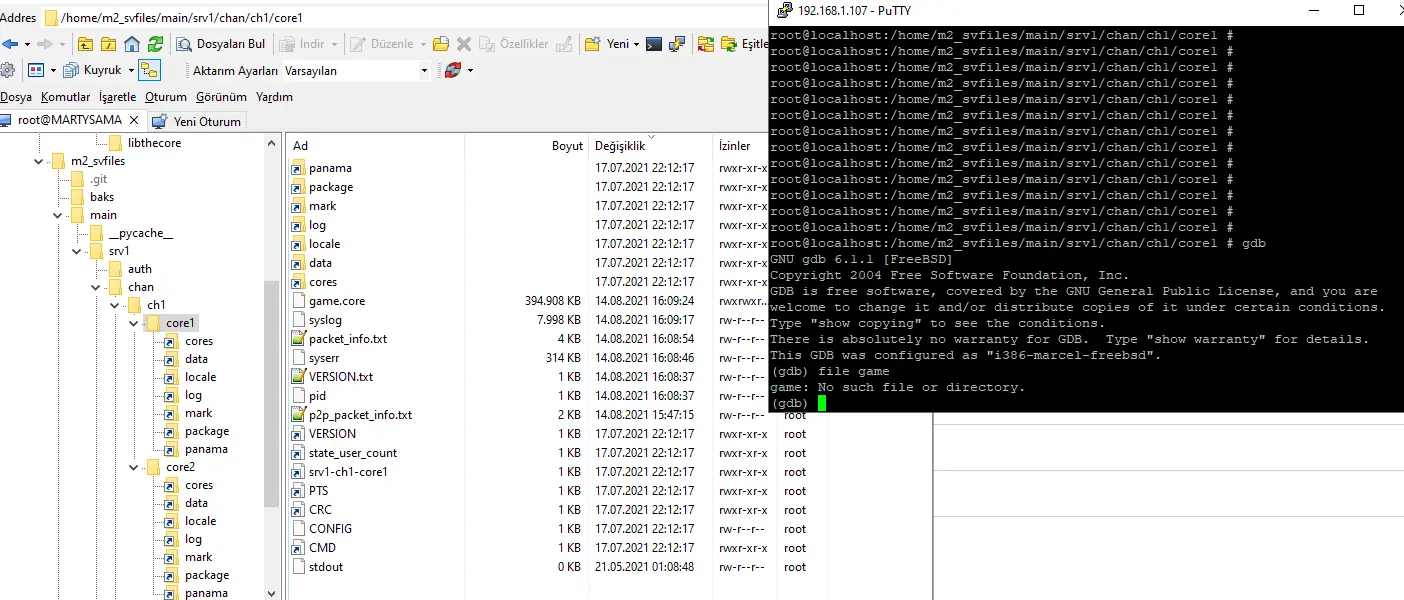
Task: Select the auth folder in tree
Action: point(140,269)
